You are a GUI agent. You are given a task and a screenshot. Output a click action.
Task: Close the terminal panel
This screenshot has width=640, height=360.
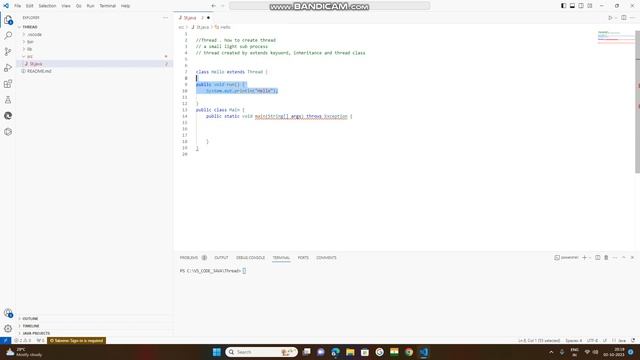coord(632,258)
